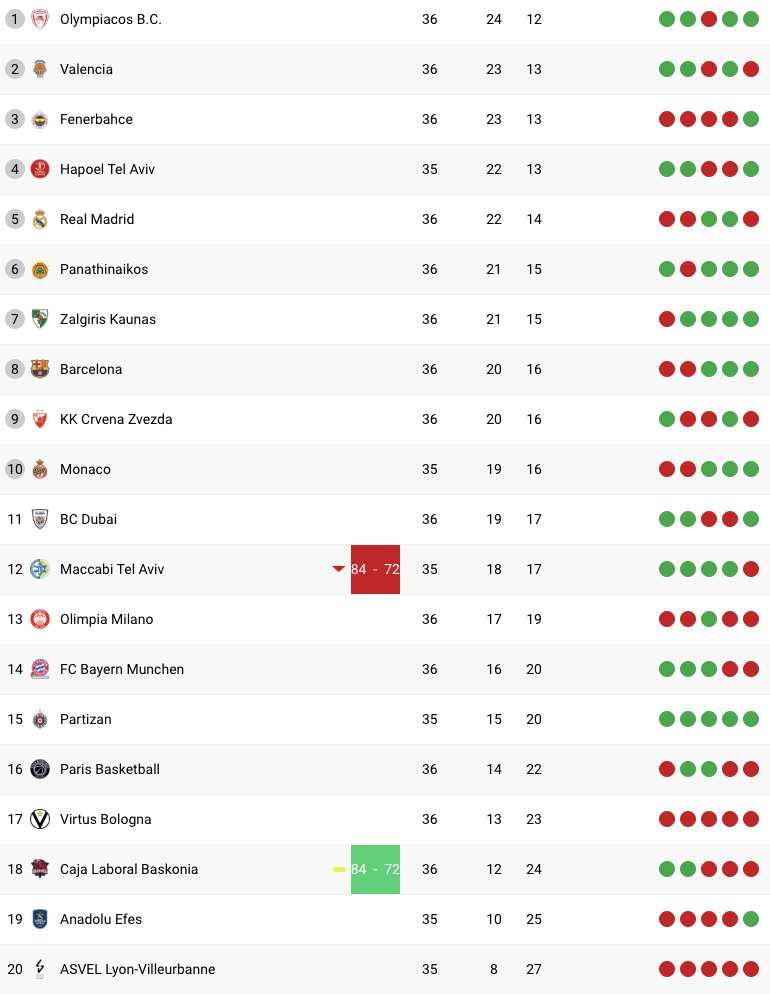
Task: Click the rank 1 position badge
Action: (x=14, y=19)
